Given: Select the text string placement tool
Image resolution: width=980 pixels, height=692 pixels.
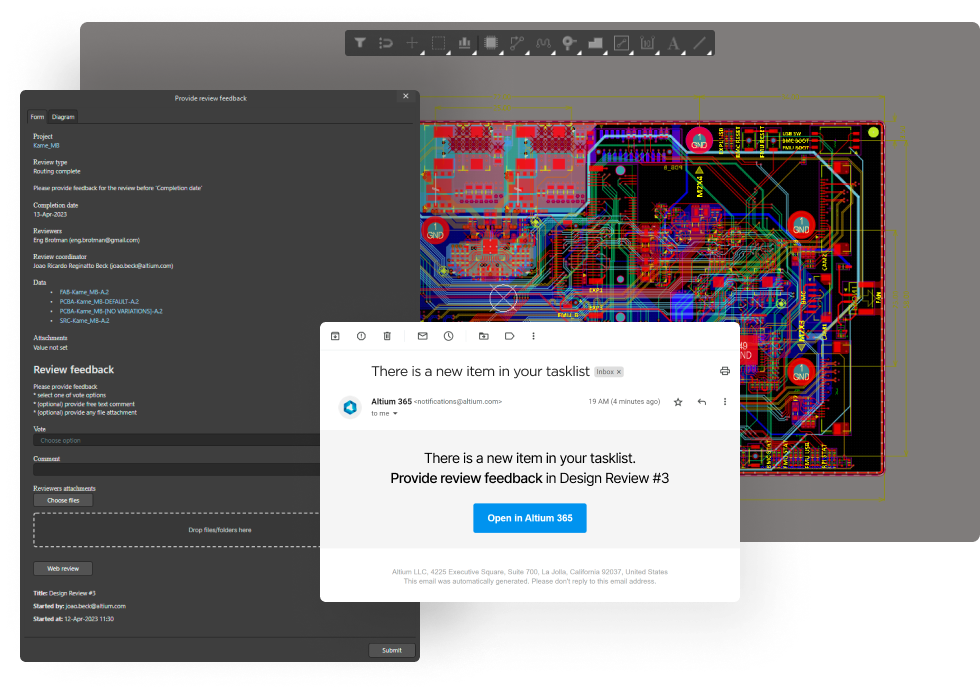Looking at the screenshot, I should pos(675,43).
